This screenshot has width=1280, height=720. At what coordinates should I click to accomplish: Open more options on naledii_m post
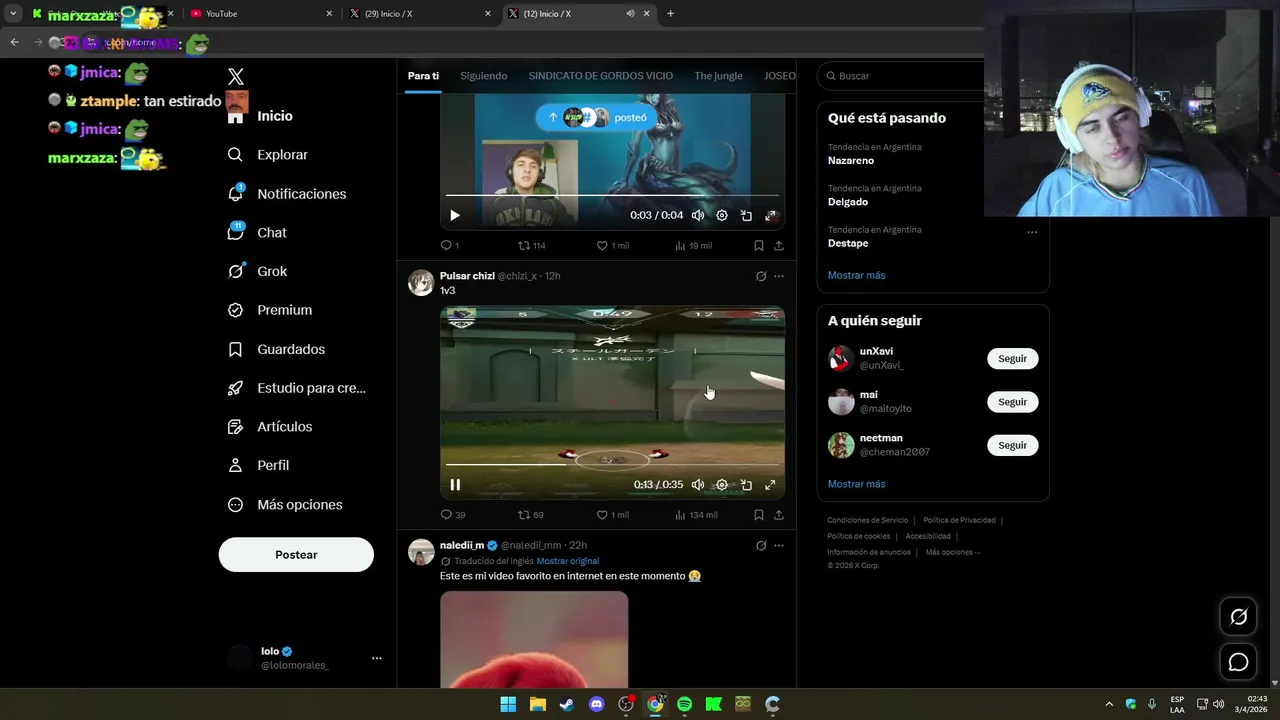click(779, 546)
